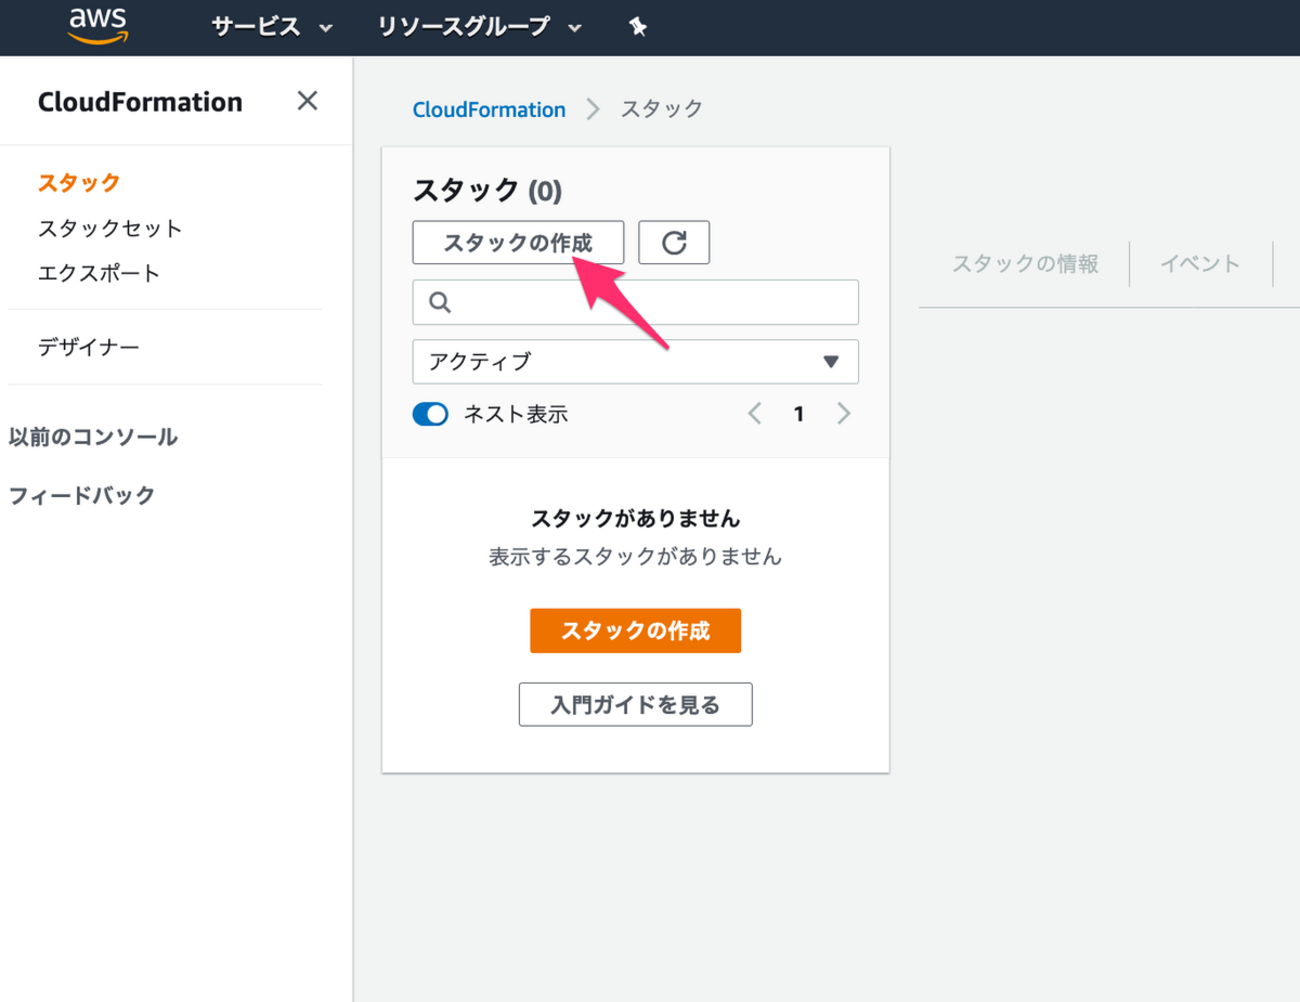The image size is (1300, 1002).
Task: Select page 1 in pagination
Action: [x=799, y=414]
